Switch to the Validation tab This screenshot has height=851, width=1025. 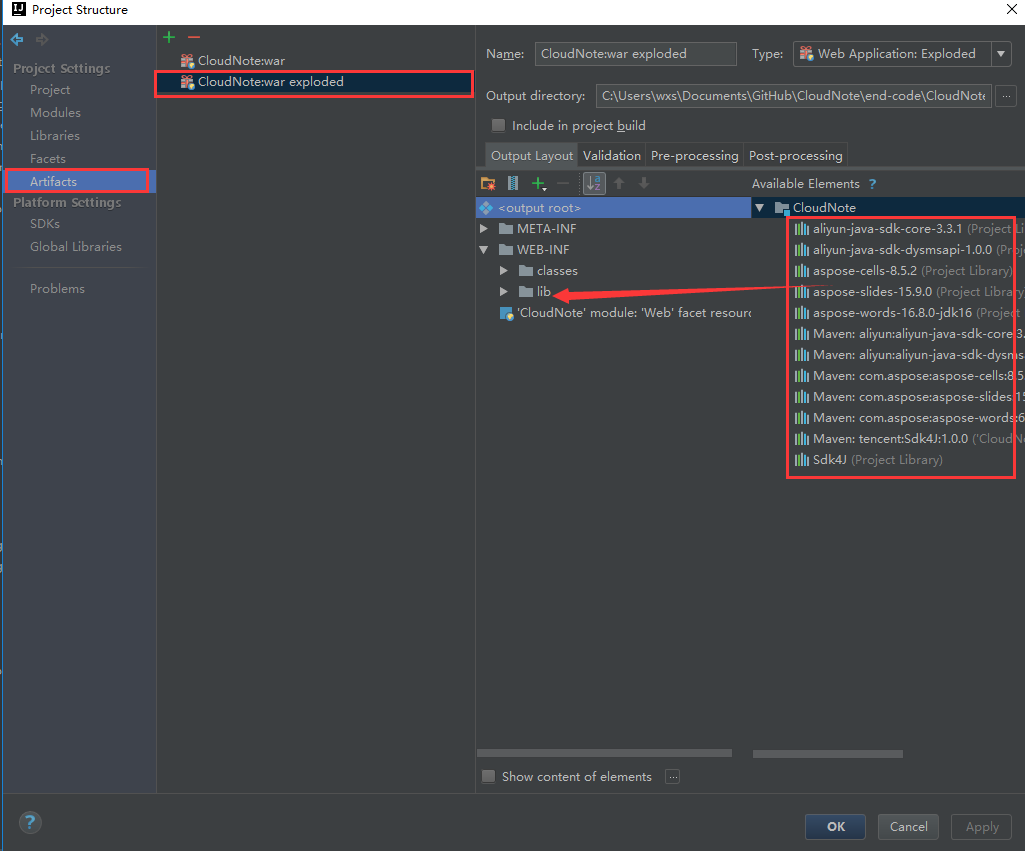tap(611, 156)
